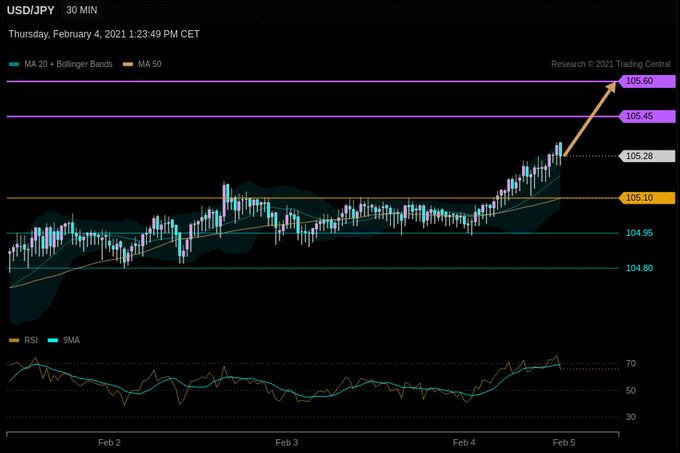
Task: Click the RSI legend label
Action: click(31, 340)
